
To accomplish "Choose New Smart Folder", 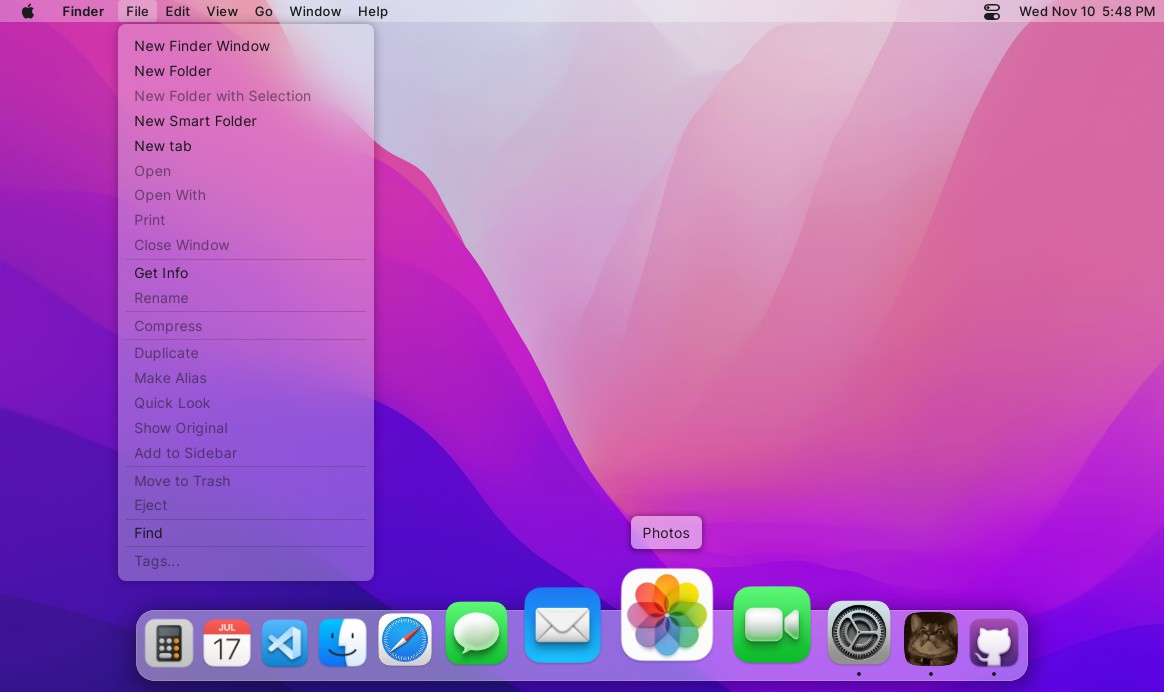I will 246,121.
